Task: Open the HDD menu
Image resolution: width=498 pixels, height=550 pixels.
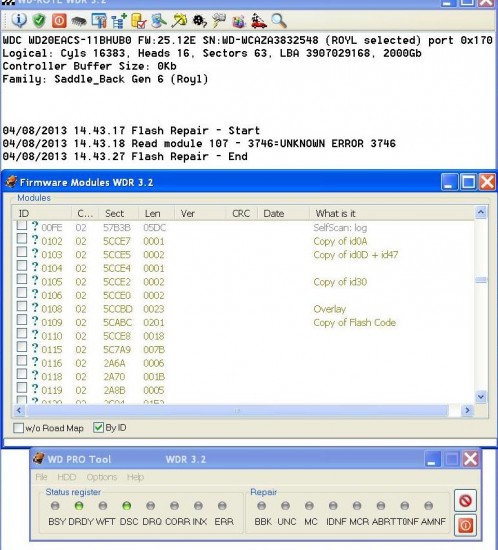Action: pos(66,477)
